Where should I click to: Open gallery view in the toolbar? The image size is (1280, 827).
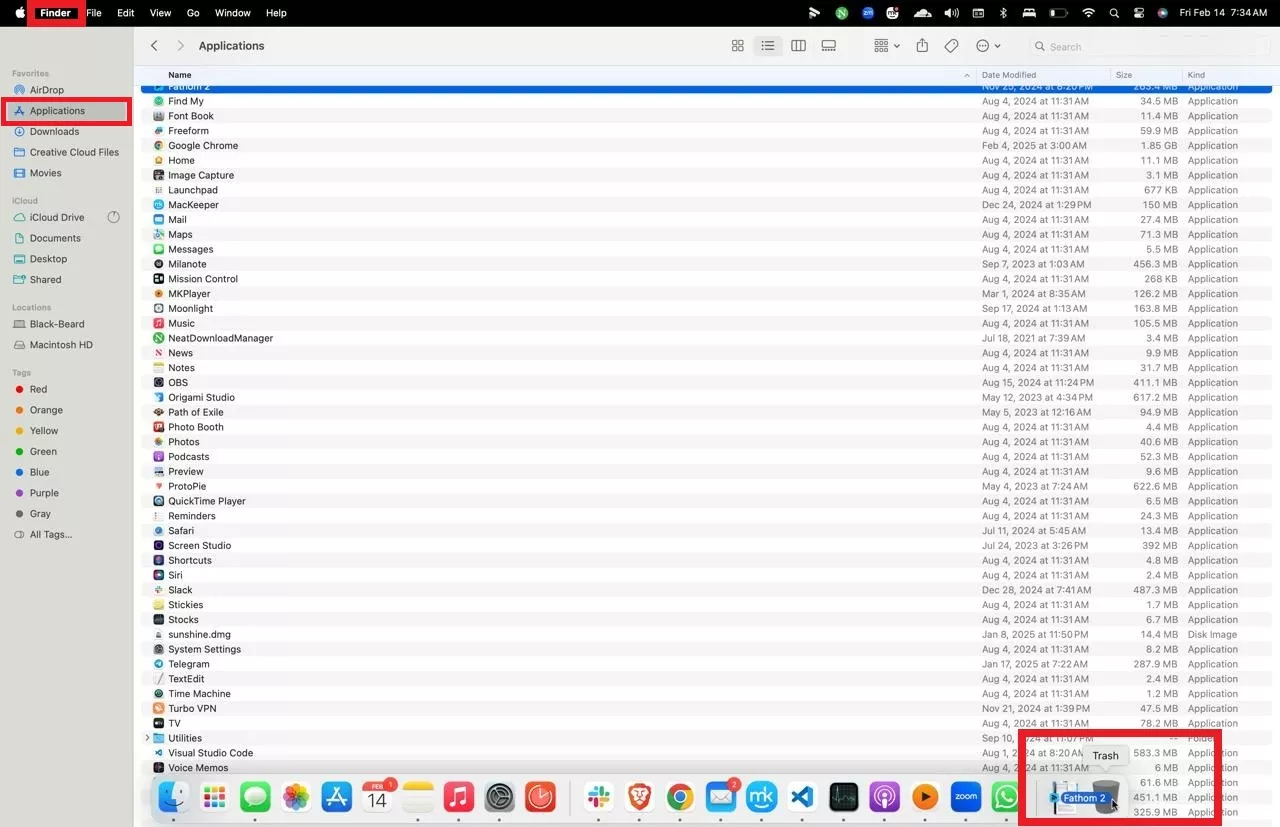pyautogui.click(x=828, y=46)
